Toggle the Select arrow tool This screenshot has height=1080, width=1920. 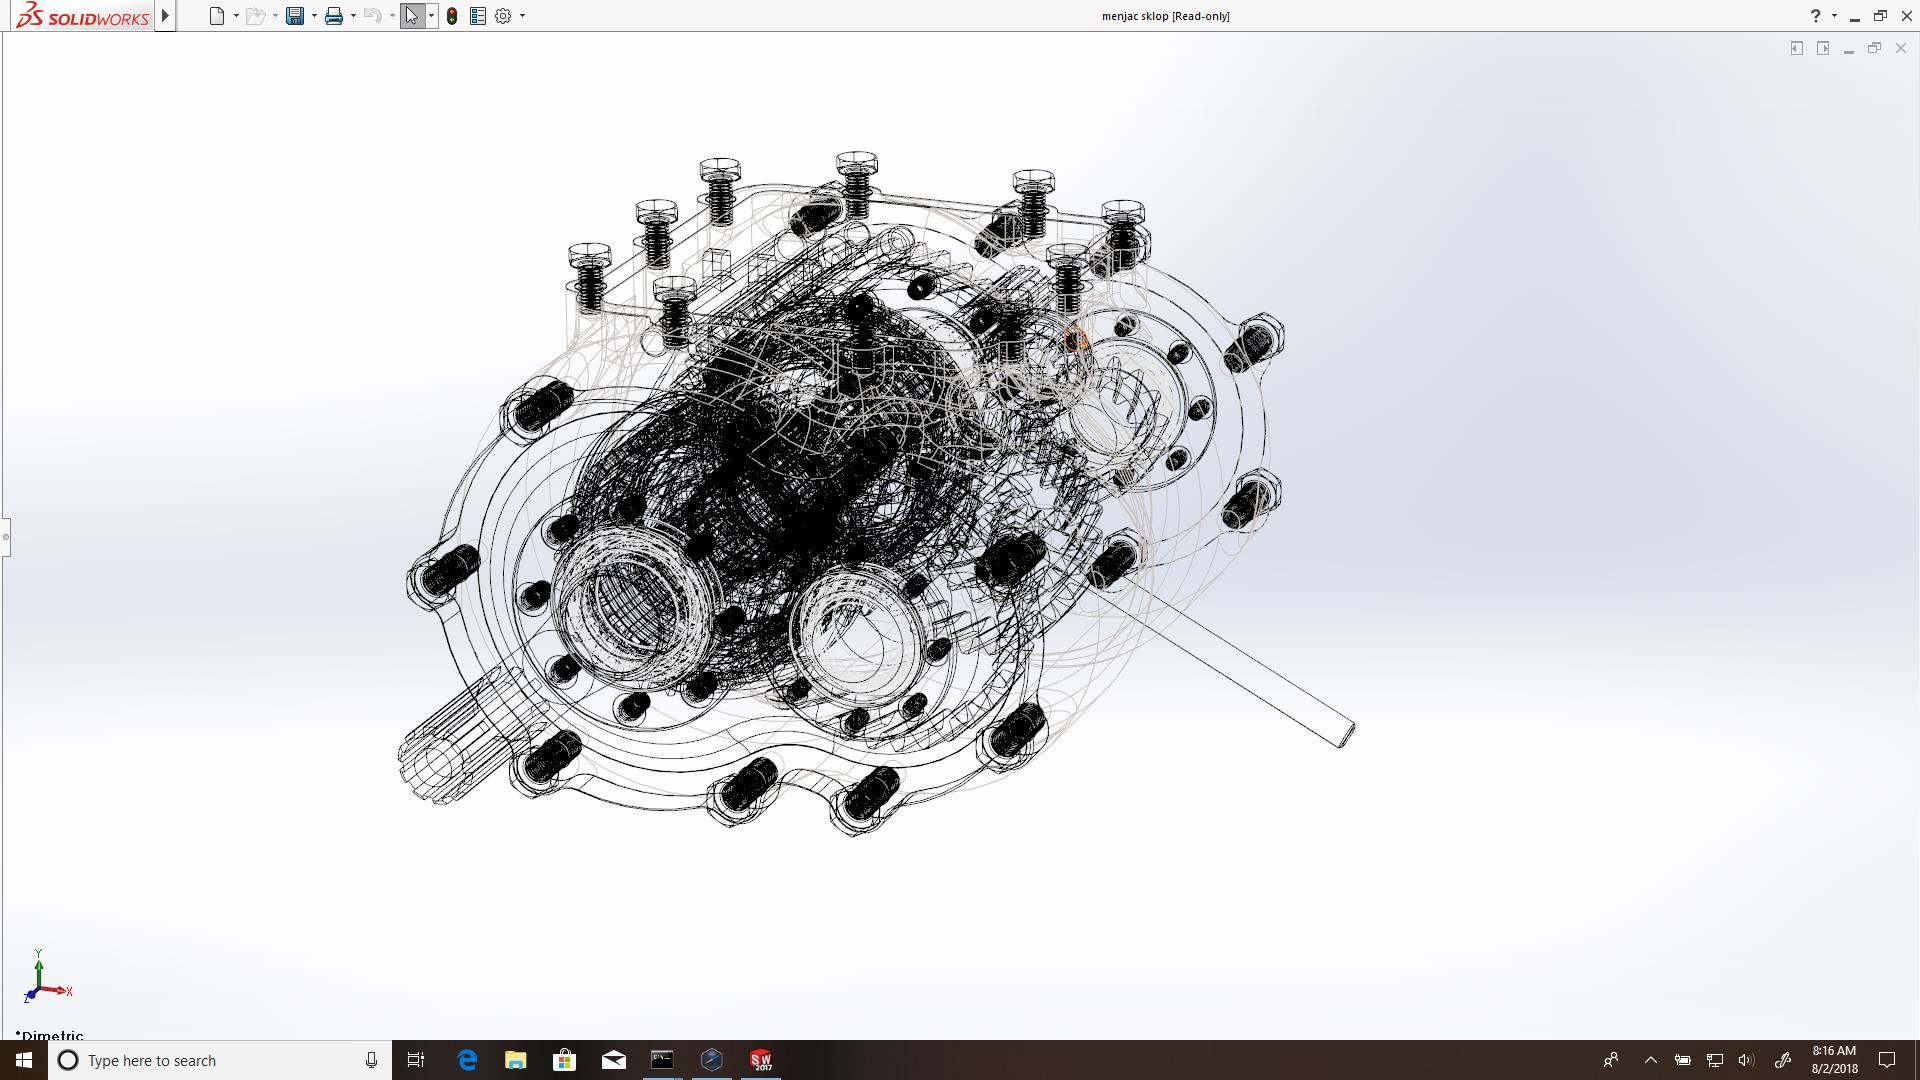411,16
